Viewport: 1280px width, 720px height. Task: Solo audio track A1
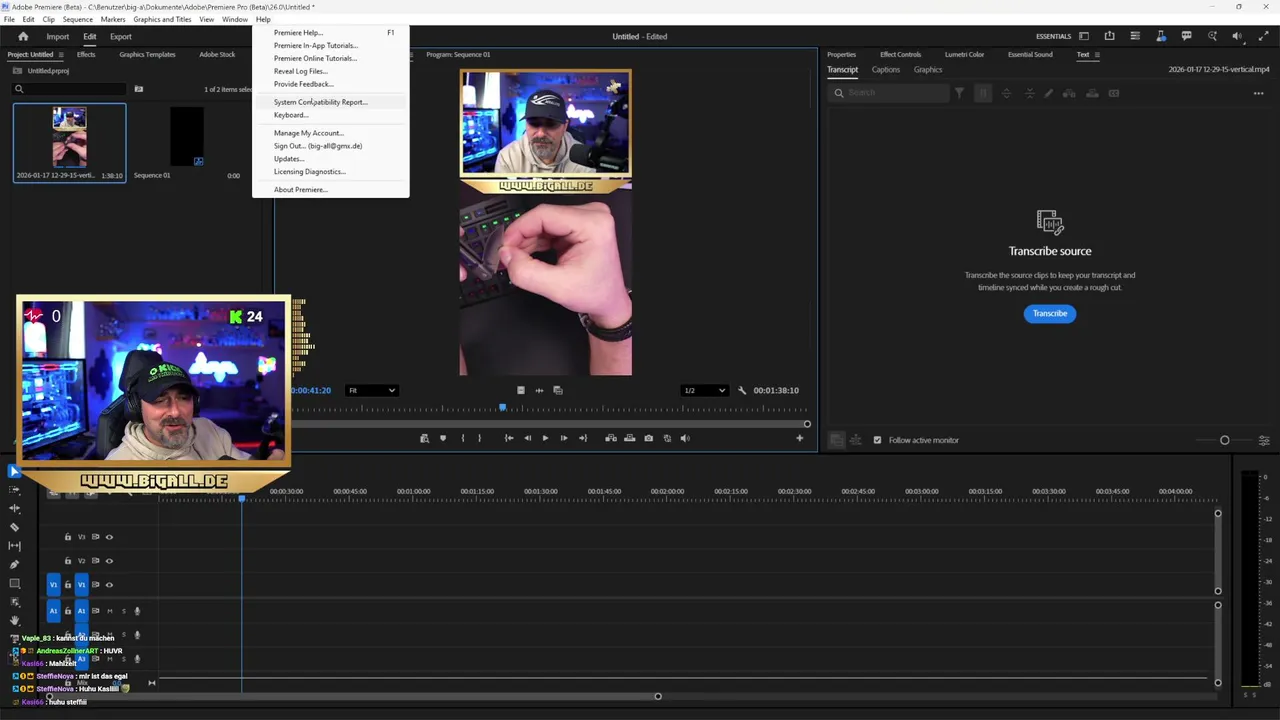tap(123, 611)
